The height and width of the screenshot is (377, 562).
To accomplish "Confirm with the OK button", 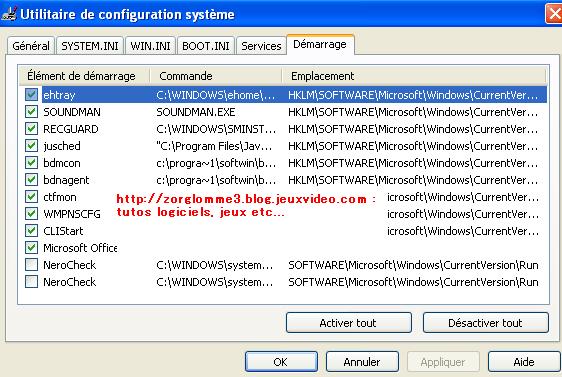I will click(281, 362).
